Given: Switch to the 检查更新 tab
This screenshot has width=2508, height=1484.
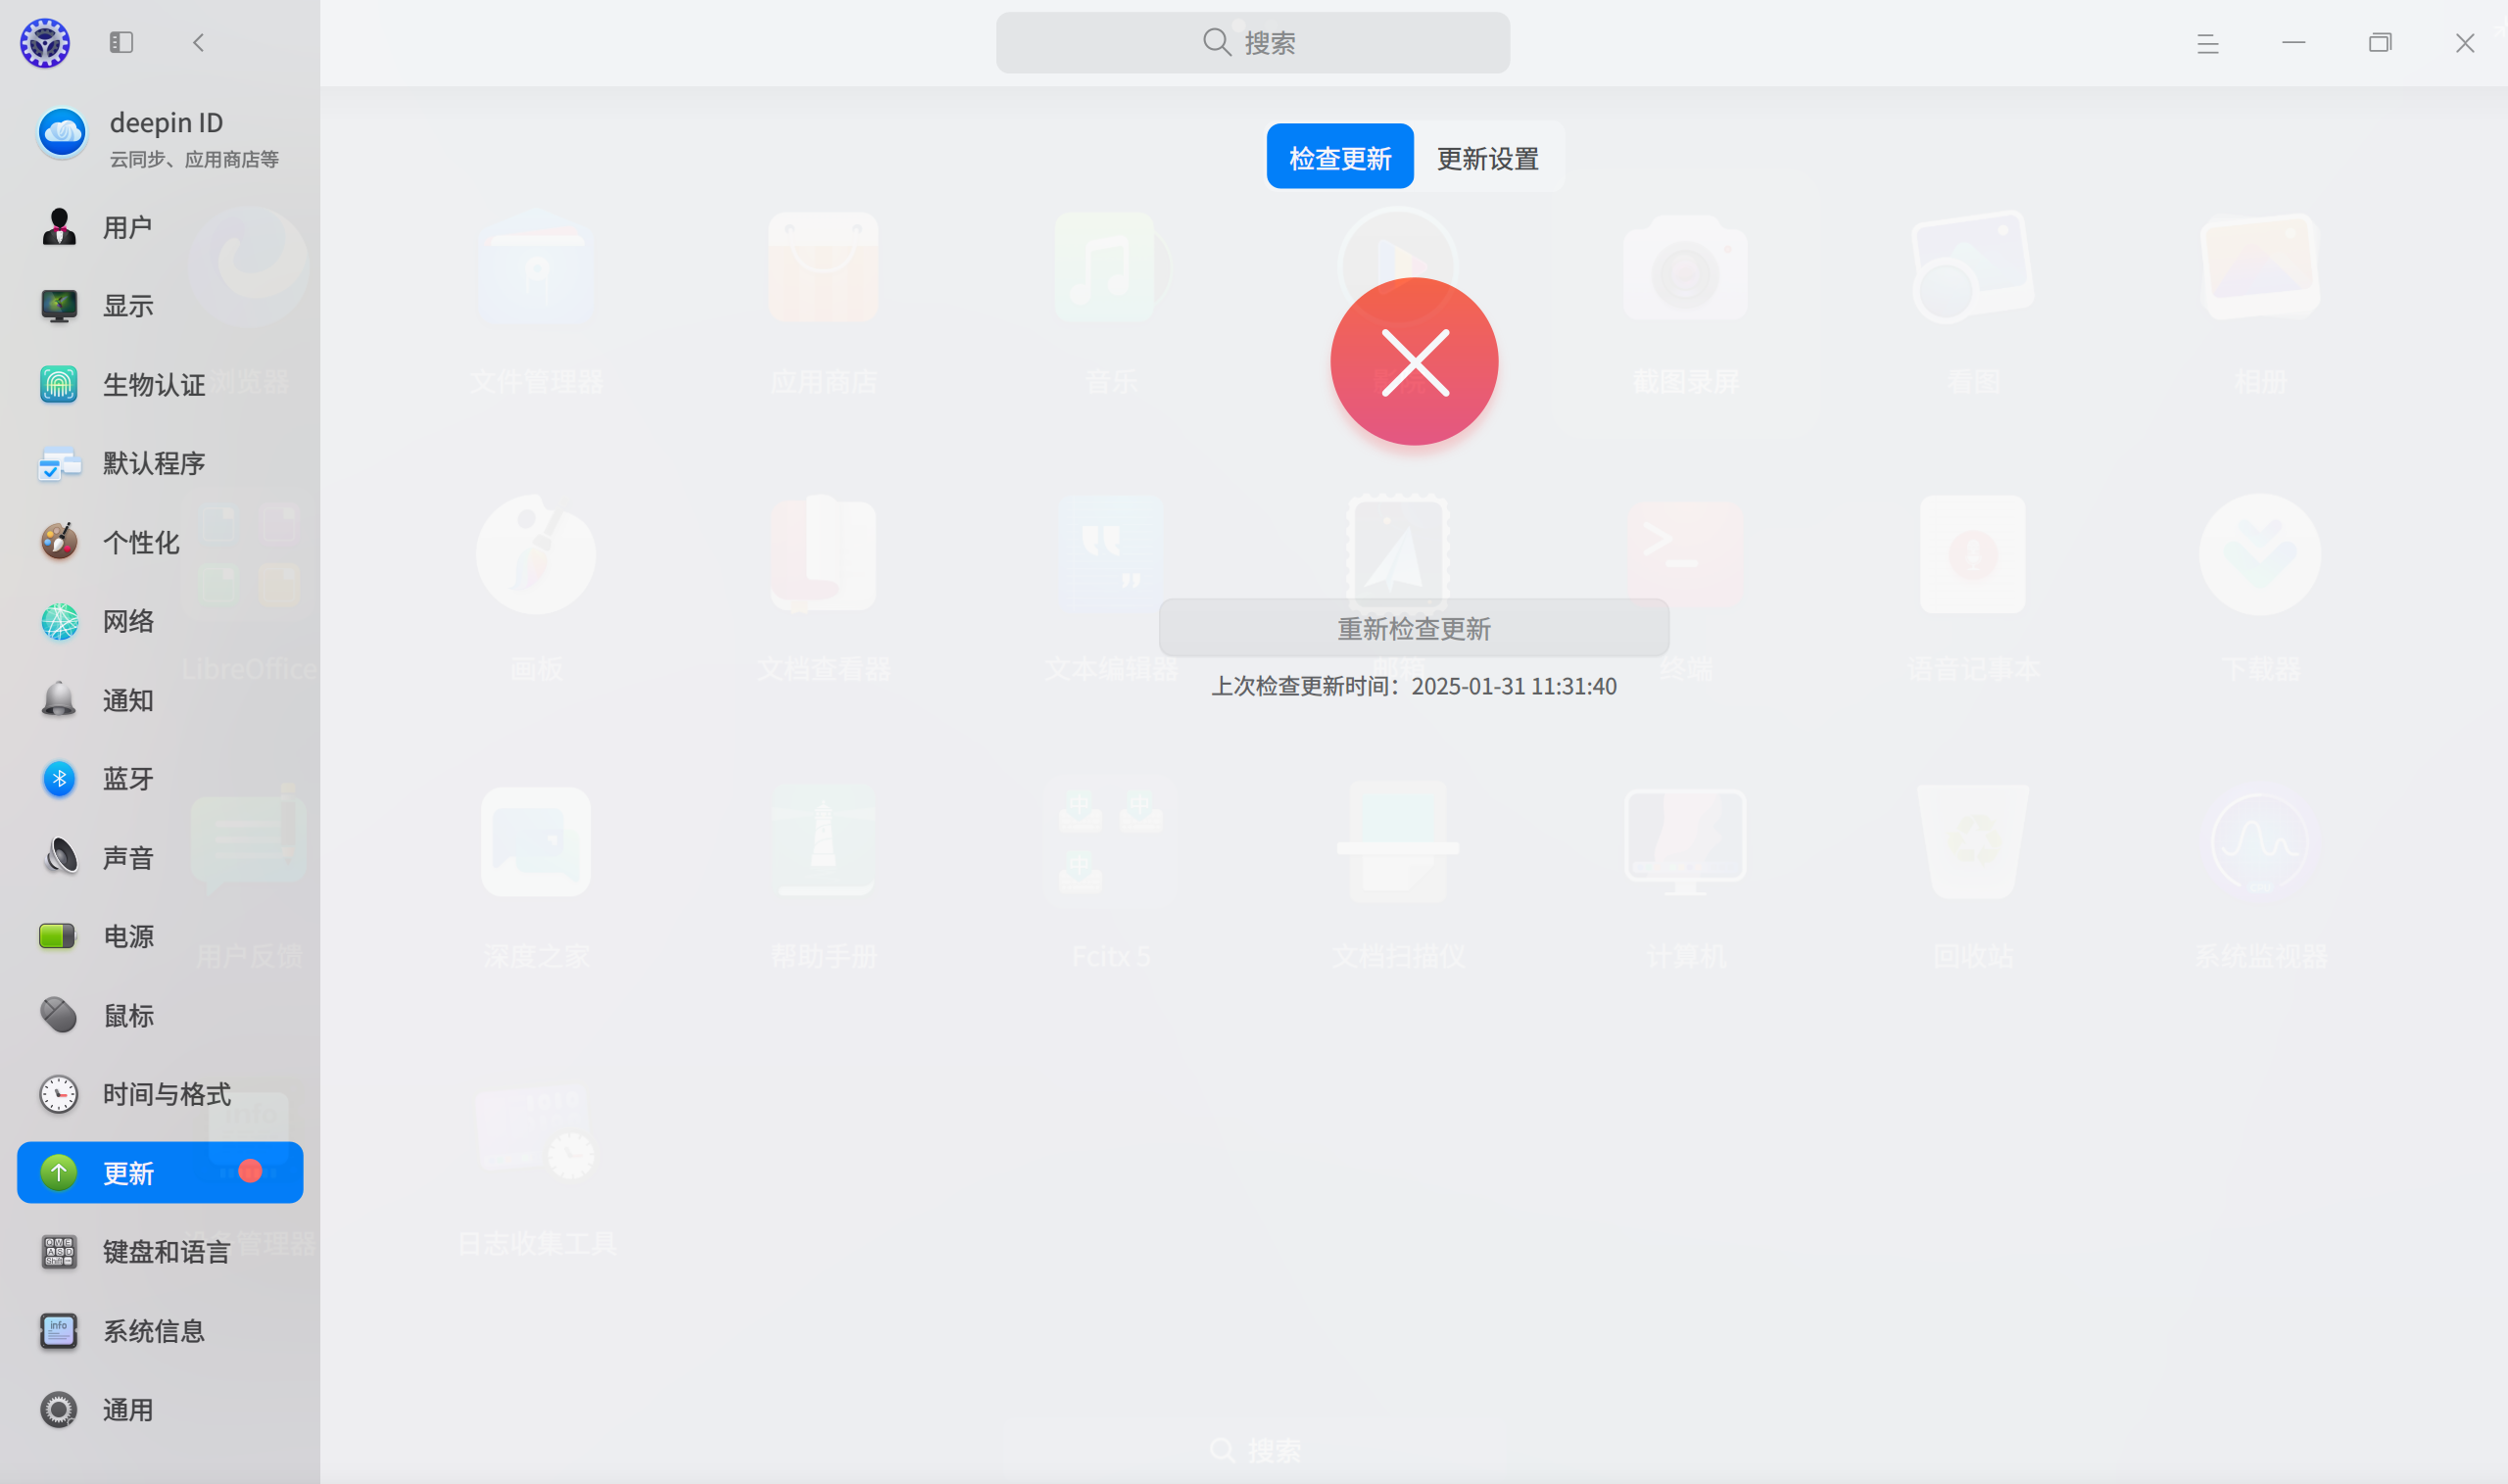Looking at the screenshot, I should click(1340, 157).
